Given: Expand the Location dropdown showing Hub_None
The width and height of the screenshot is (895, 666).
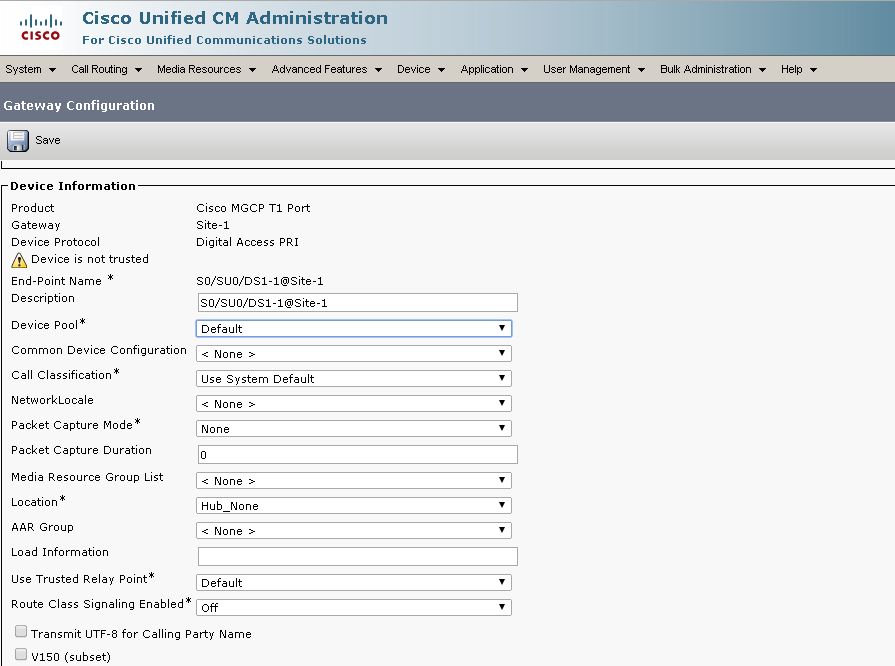Looking at the screenshot, I should (x=353, y=506).
